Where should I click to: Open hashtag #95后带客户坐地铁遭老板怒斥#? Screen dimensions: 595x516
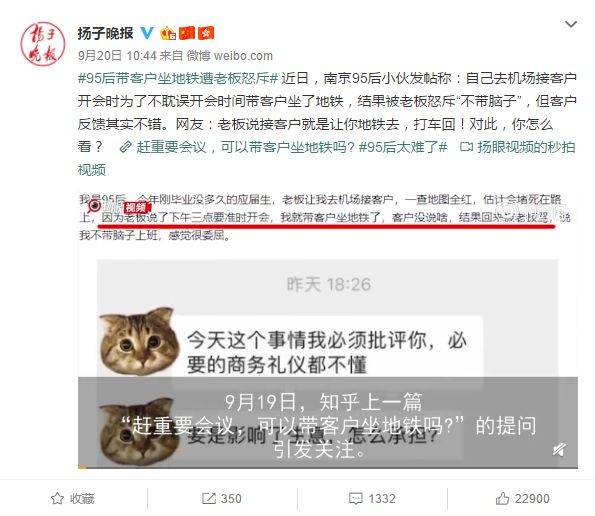(178, 79)
